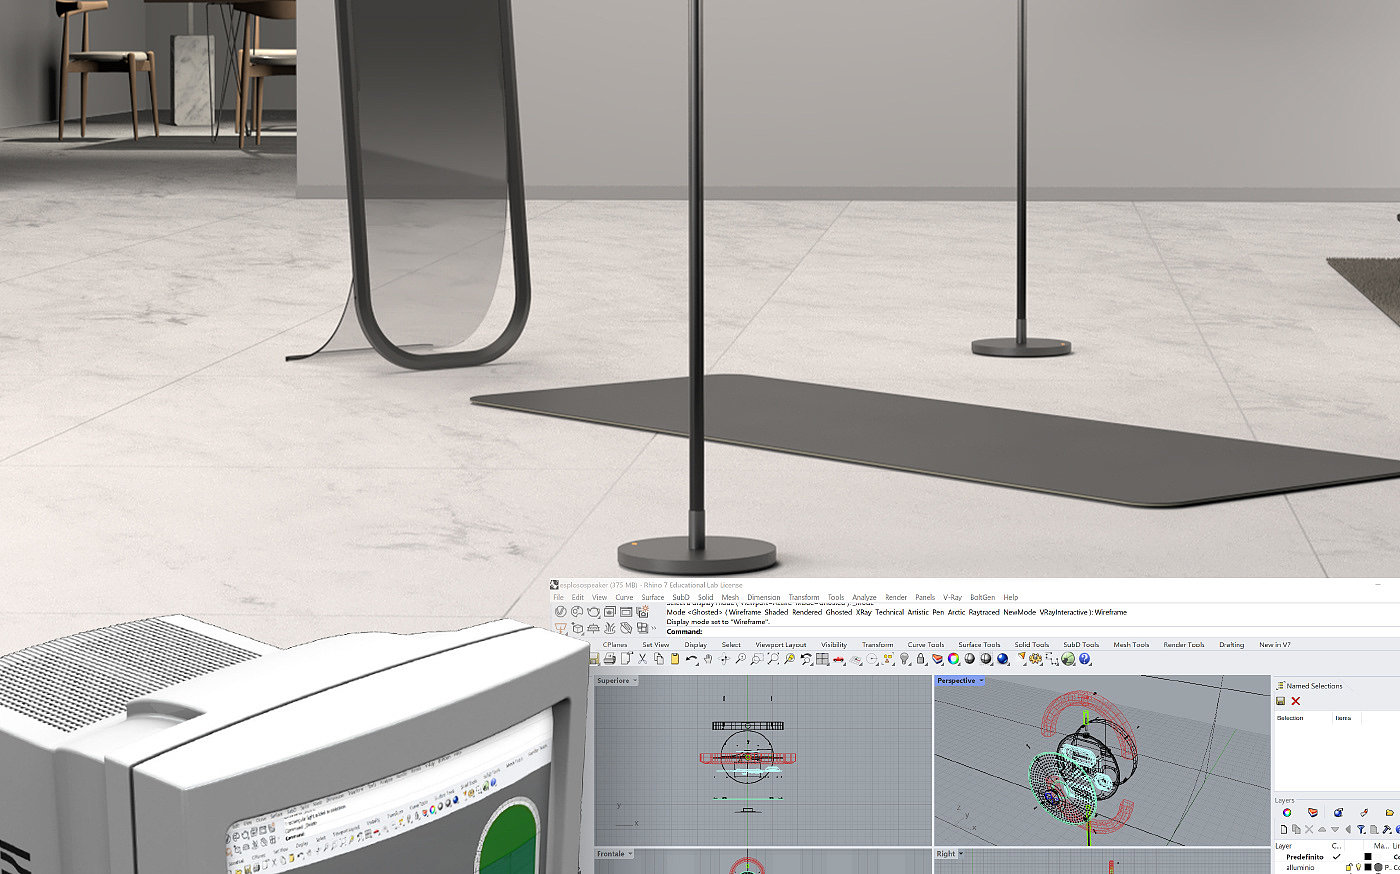Toggle the alluminio layer lock
The image size is (1400, 874).
1348,867
